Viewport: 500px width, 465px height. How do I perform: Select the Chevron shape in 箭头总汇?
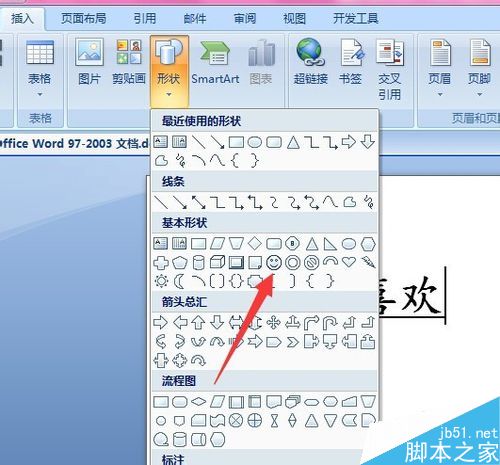[293, 342]
